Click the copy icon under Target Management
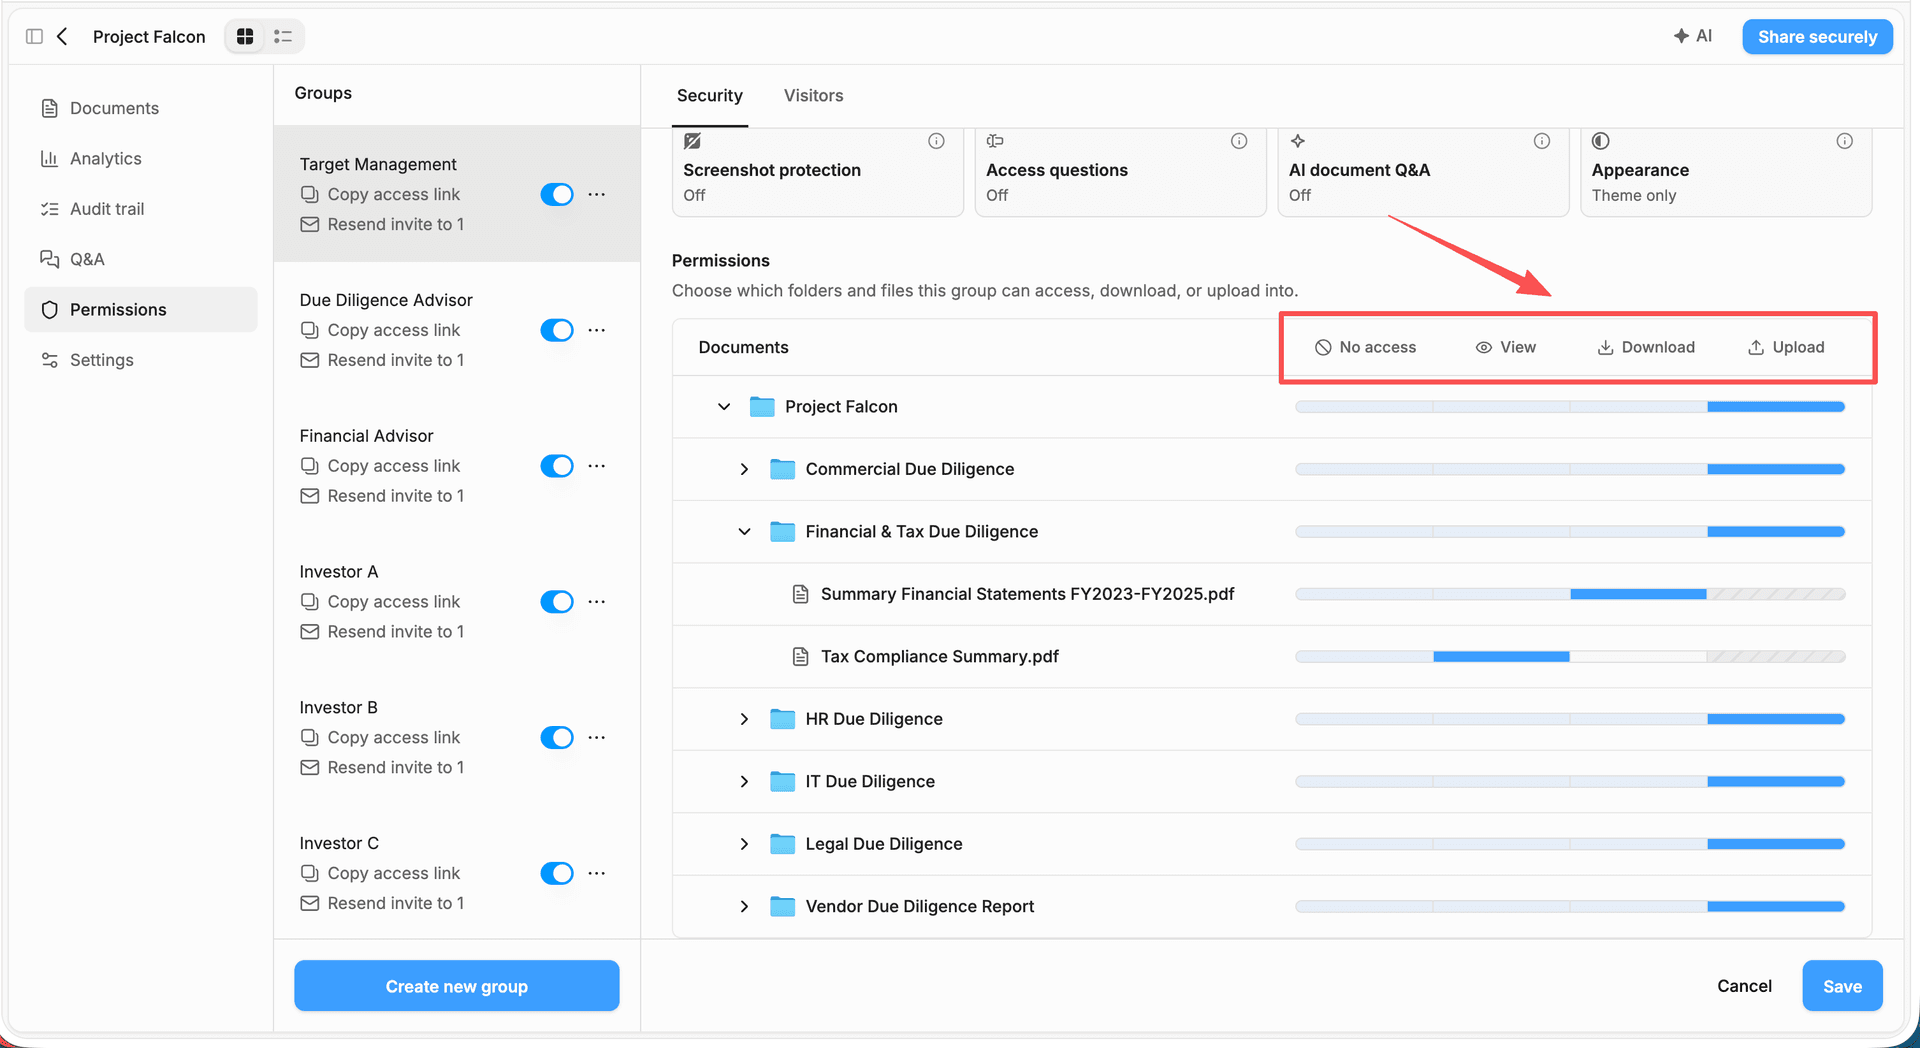This screenshot has height=1048, width=1920. click(x=310, y=194)
